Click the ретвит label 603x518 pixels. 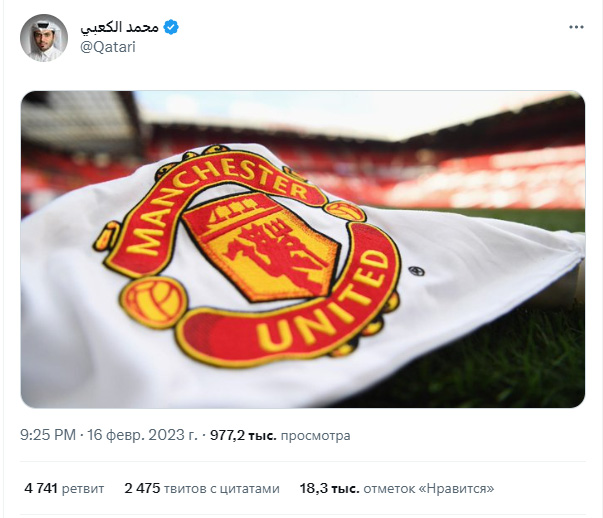(83, 489)
